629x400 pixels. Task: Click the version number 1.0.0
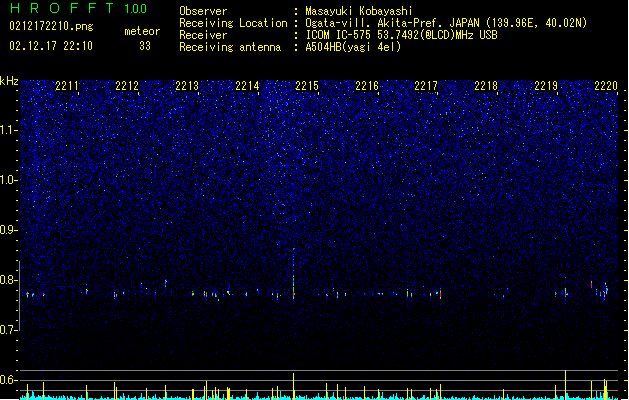(x=135, y=9)
